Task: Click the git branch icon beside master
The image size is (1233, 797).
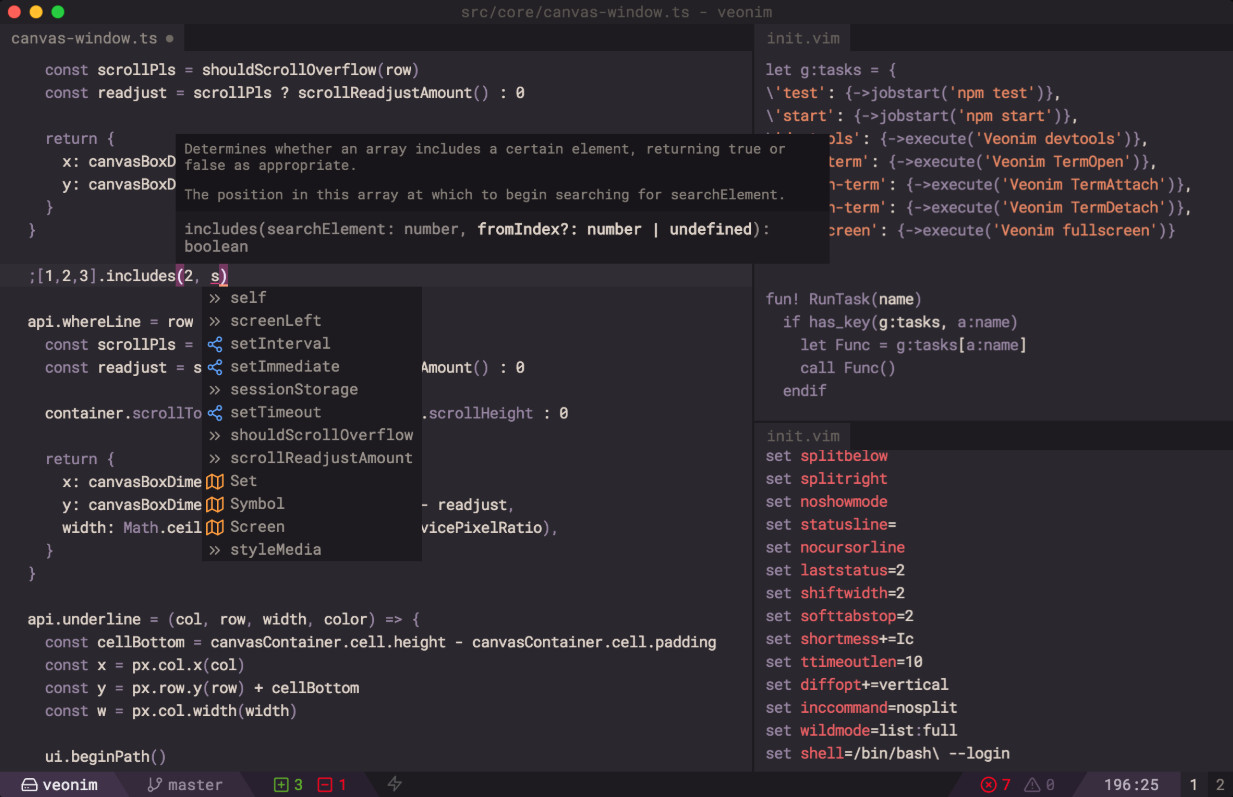Action: click(x=154, y=785)
